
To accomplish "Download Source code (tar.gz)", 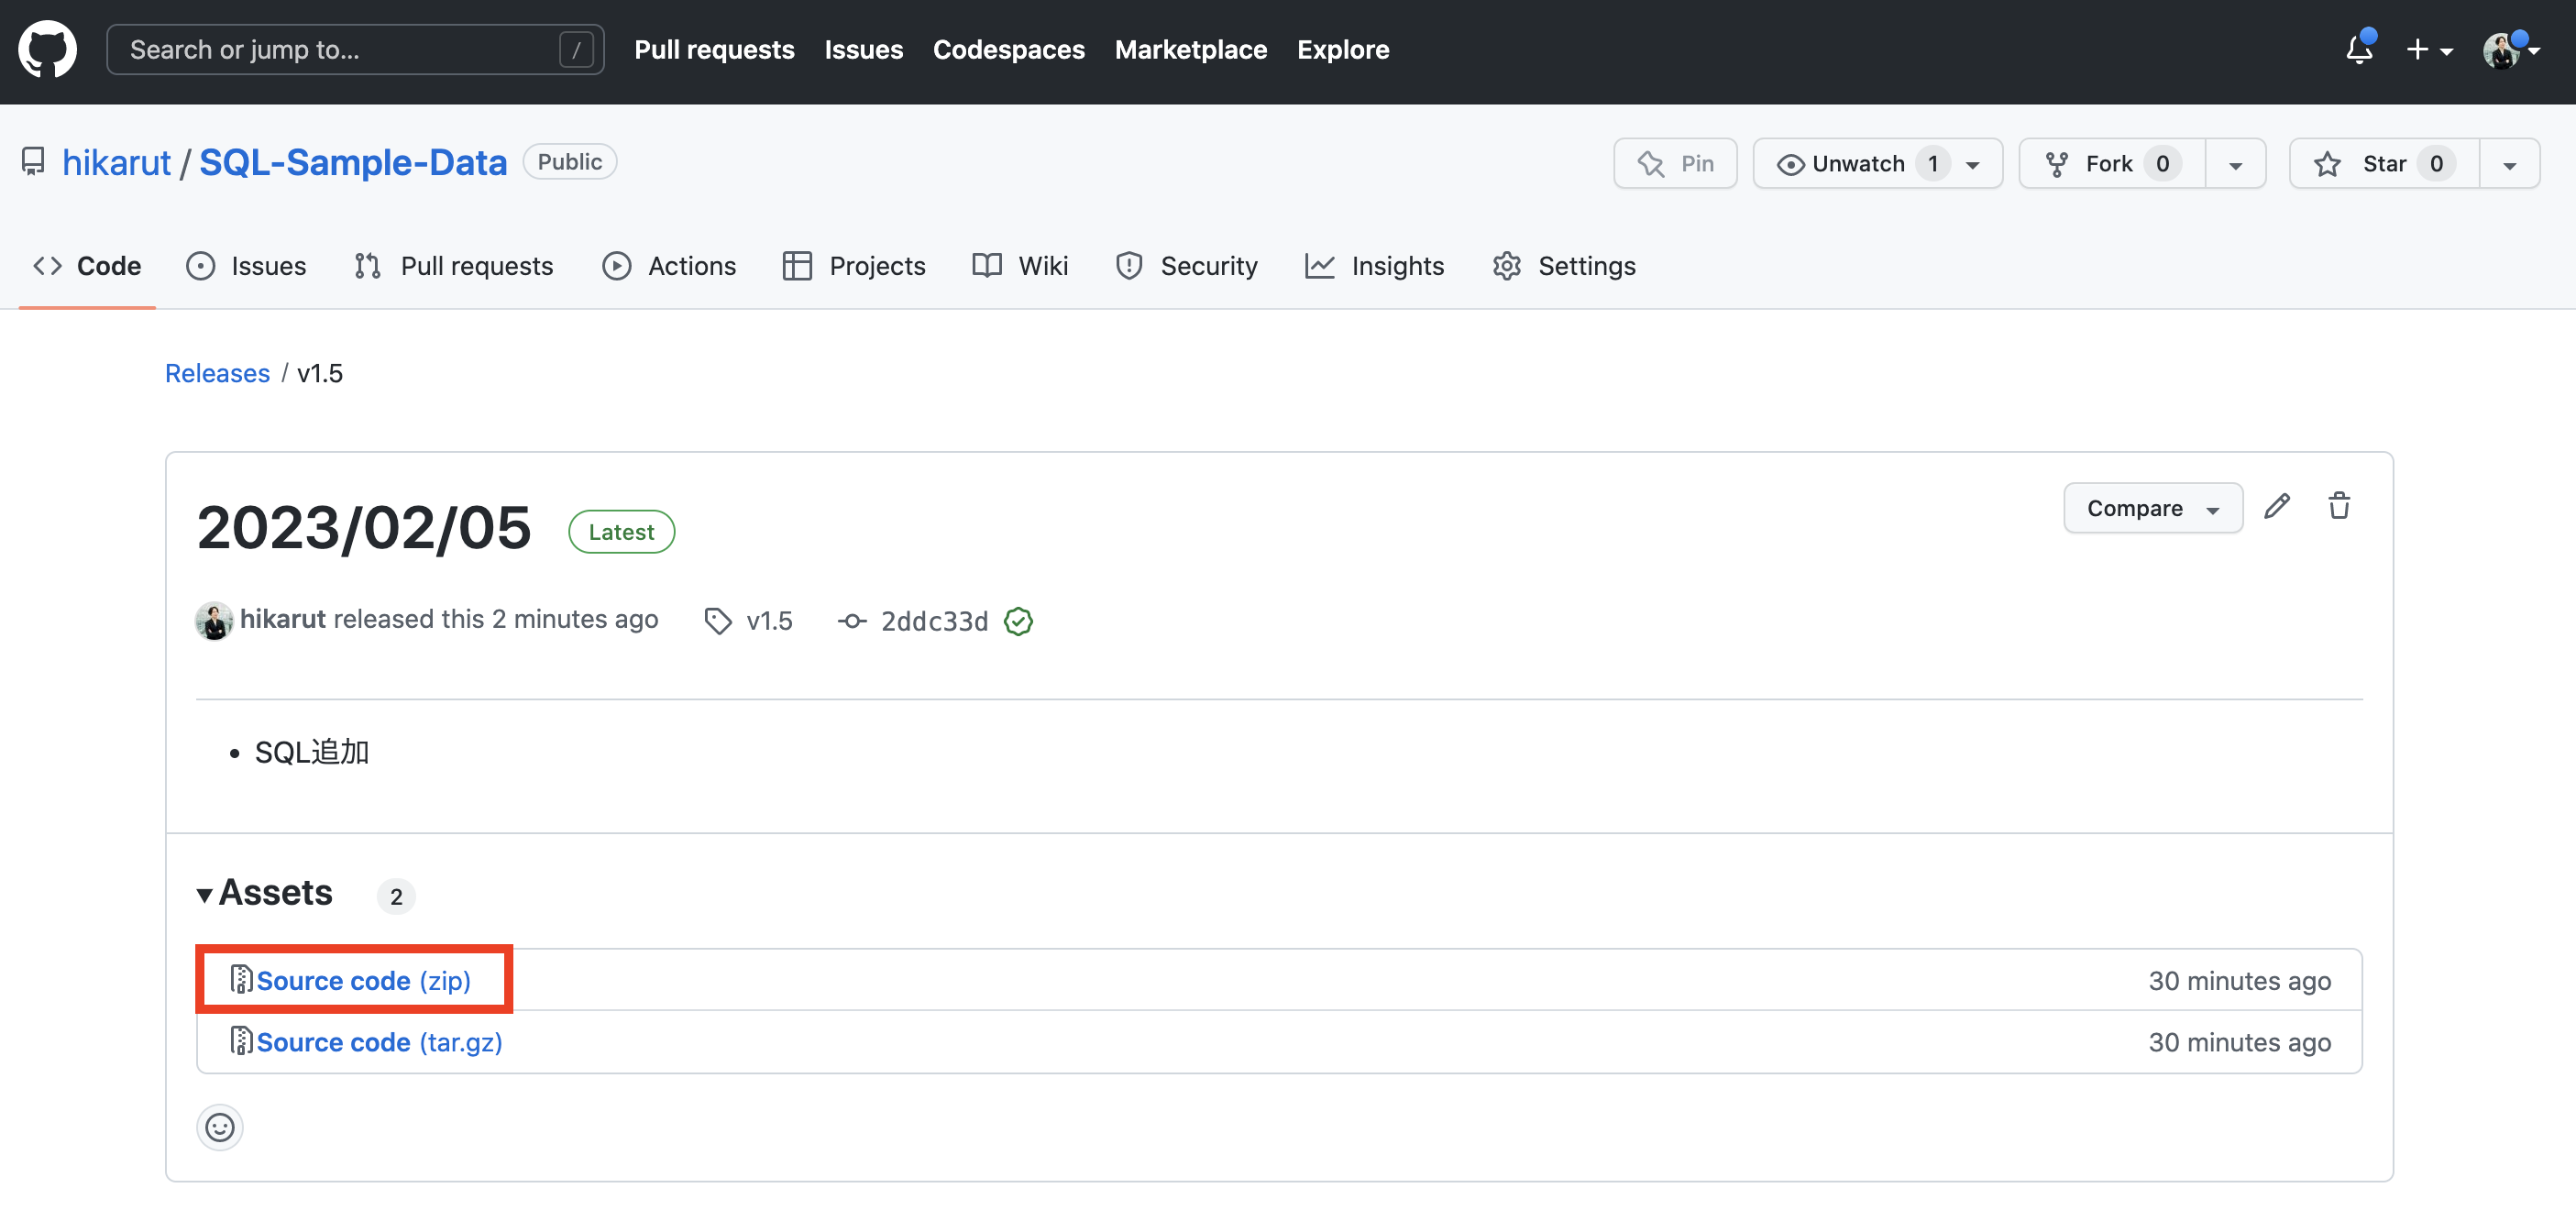I will pos(378,1042).
